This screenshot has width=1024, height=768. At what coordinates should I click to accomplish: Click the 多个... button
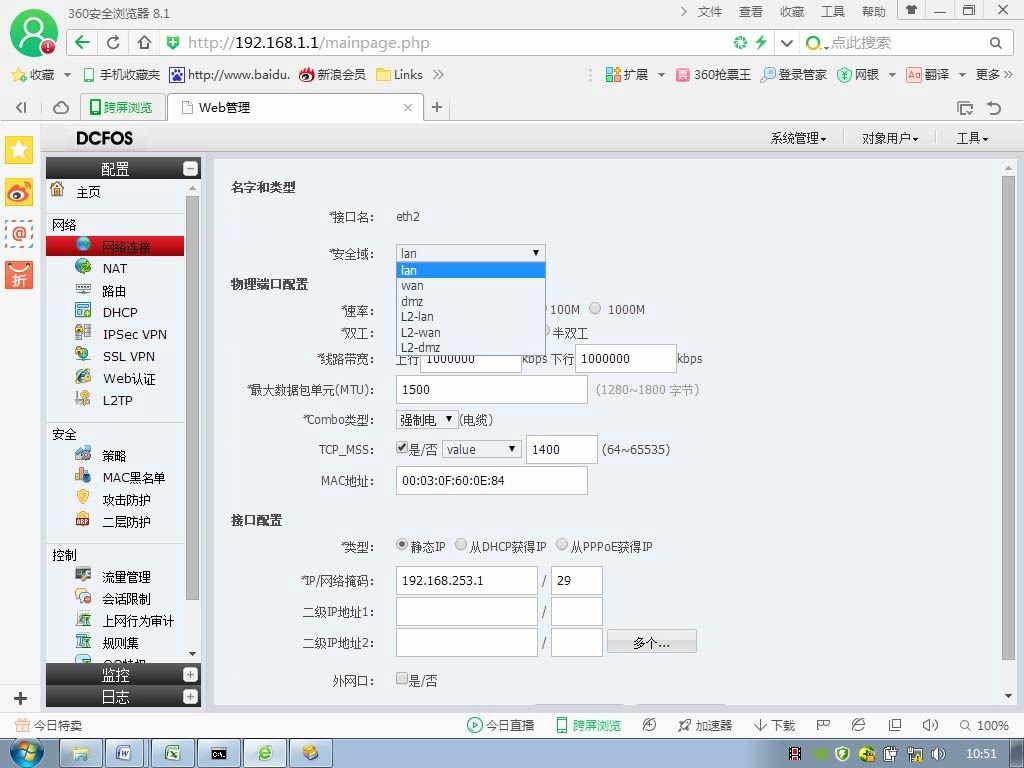tap(652, 643)
